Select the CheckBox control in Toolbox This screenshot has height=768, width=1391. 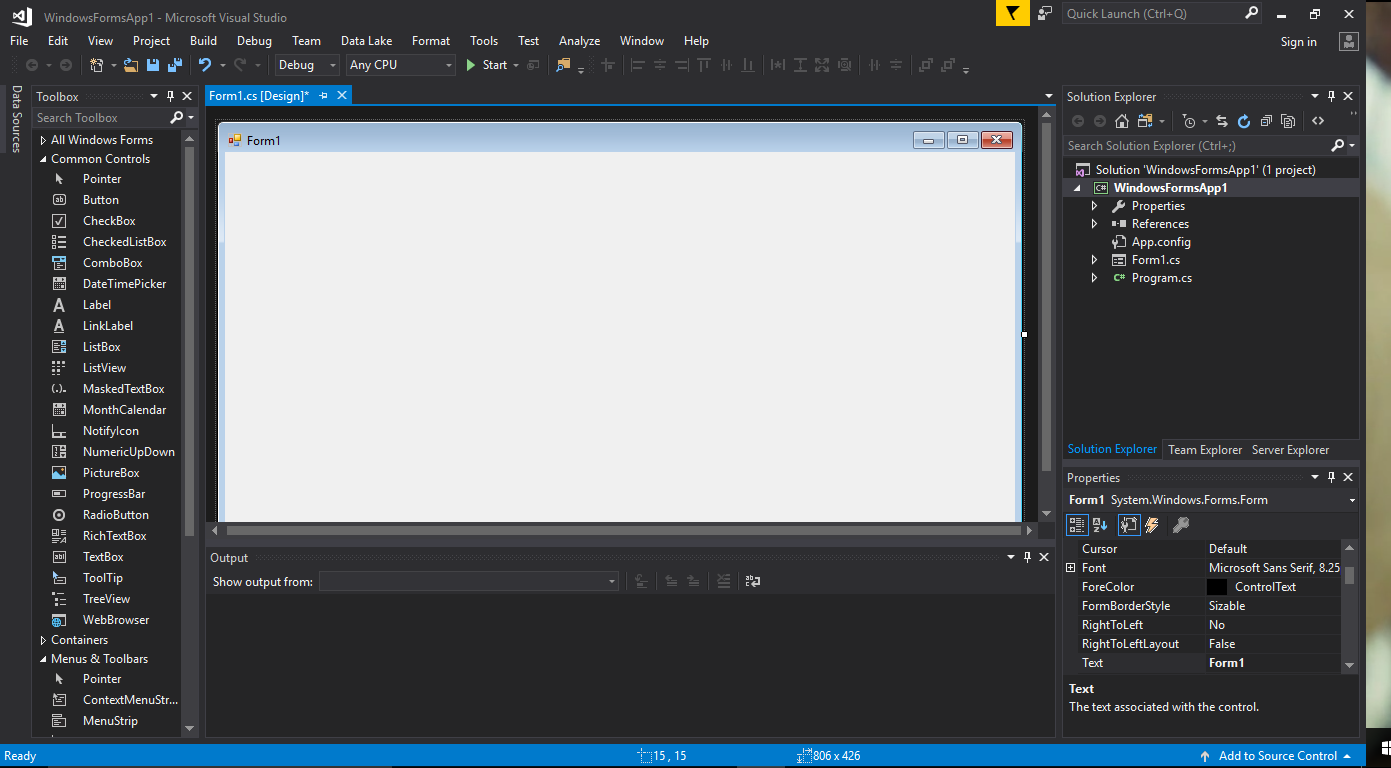pyautogui.click(x=109, y=221)
